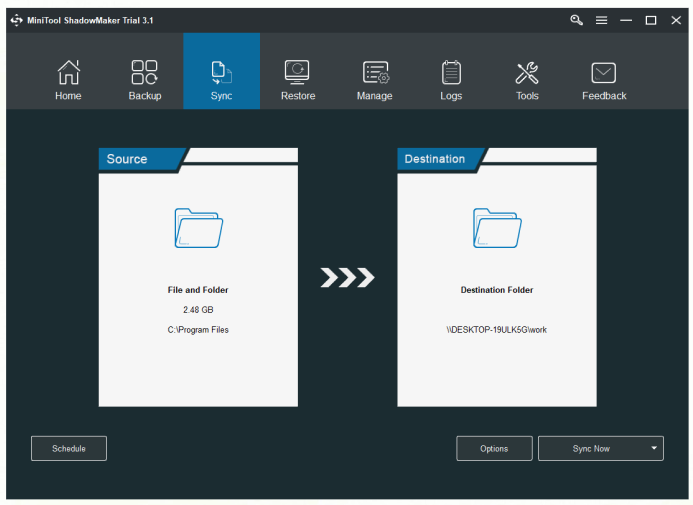The width and height of the screenshot is (693, 505).
Task: Select the Sync tab icon
Action: pyautogui.click(x=221, y=73)
